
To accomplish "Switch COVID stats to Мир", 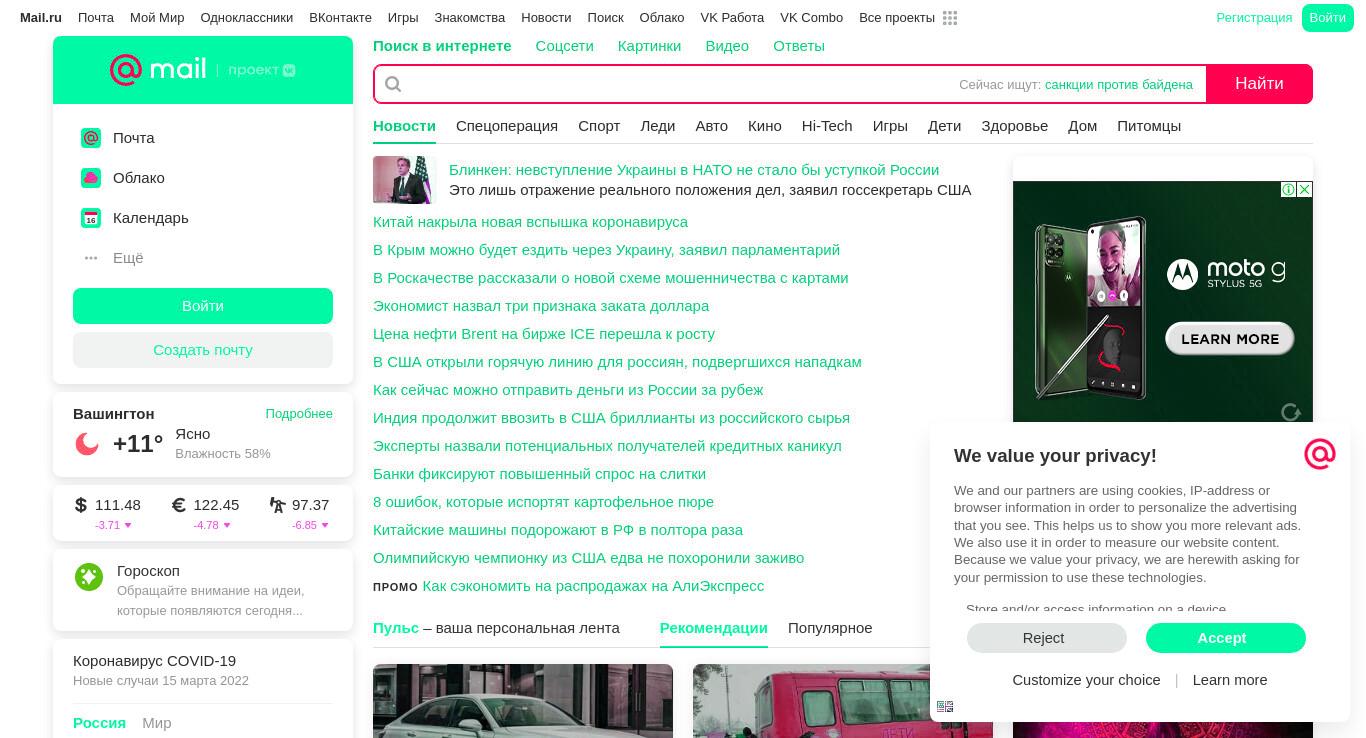I will (x=157, y=723).
